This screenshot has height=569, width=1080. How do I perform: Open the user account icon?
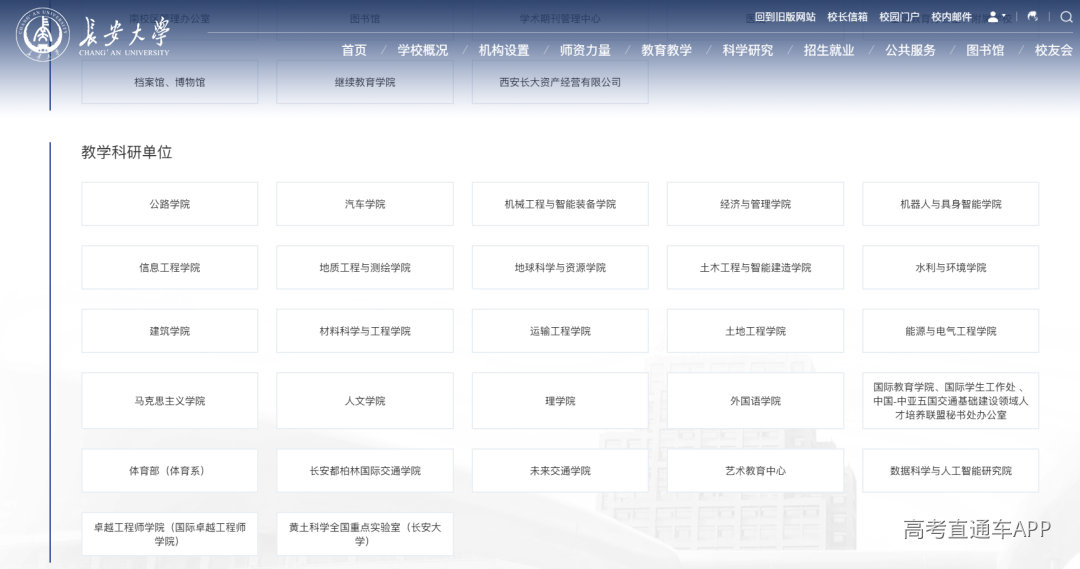pos(993,17)
